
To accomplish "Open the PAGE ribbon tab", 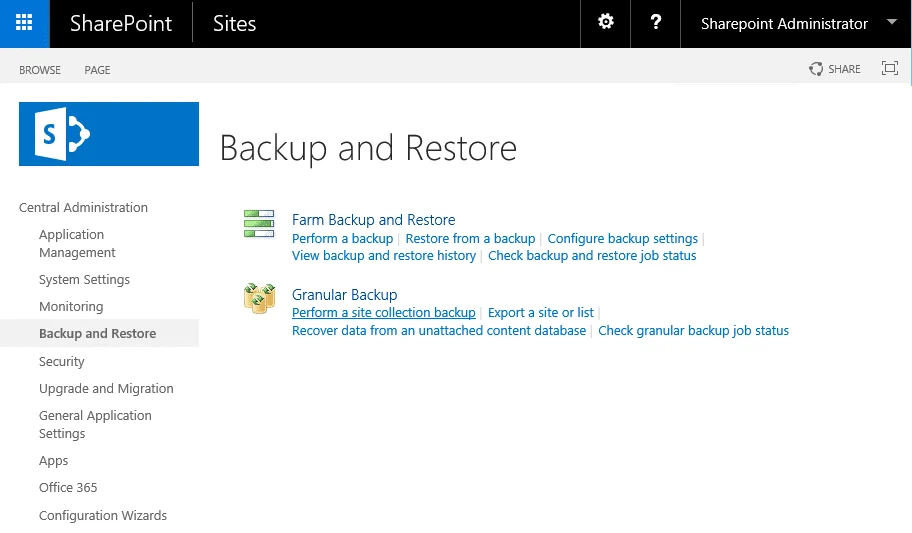I will pyautogui.click(x=97, y=70).
